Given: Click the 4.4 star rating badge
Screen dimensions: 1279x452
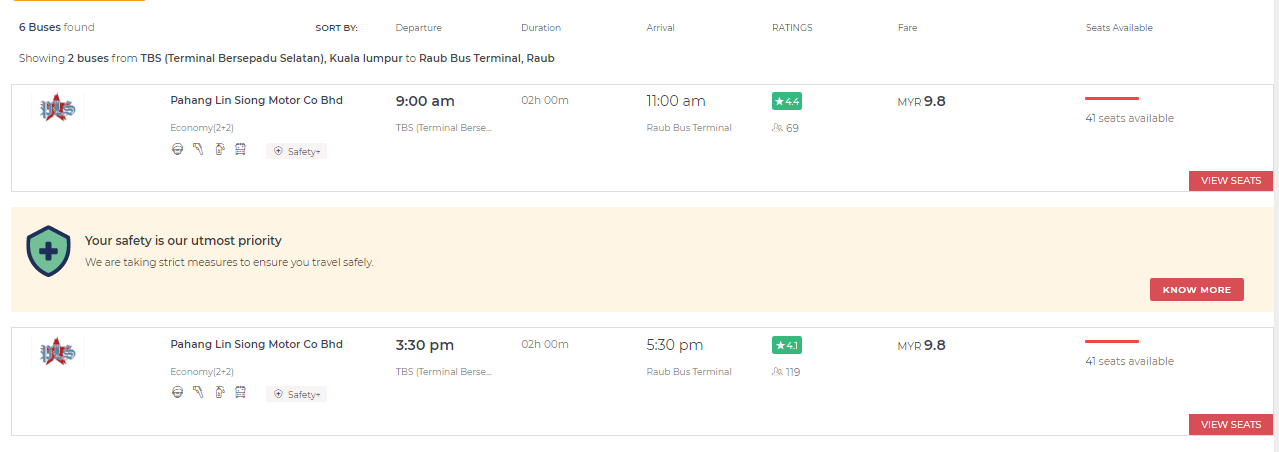Looking at the screenshot, I should click(x=786, y=101).
